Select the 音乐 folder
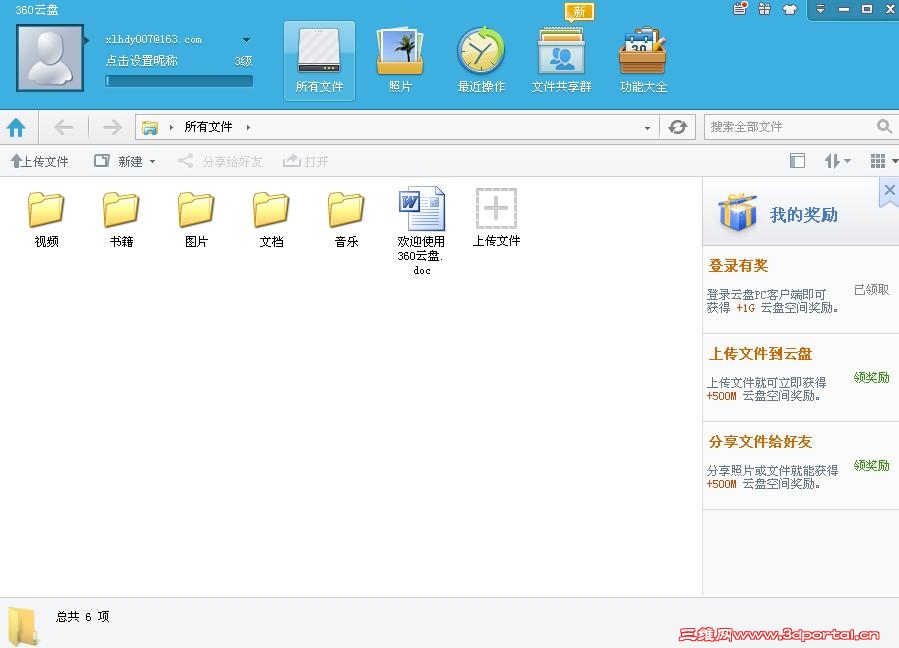The width and height of the screenshot is (899, 648). click(x=346, y=220)
